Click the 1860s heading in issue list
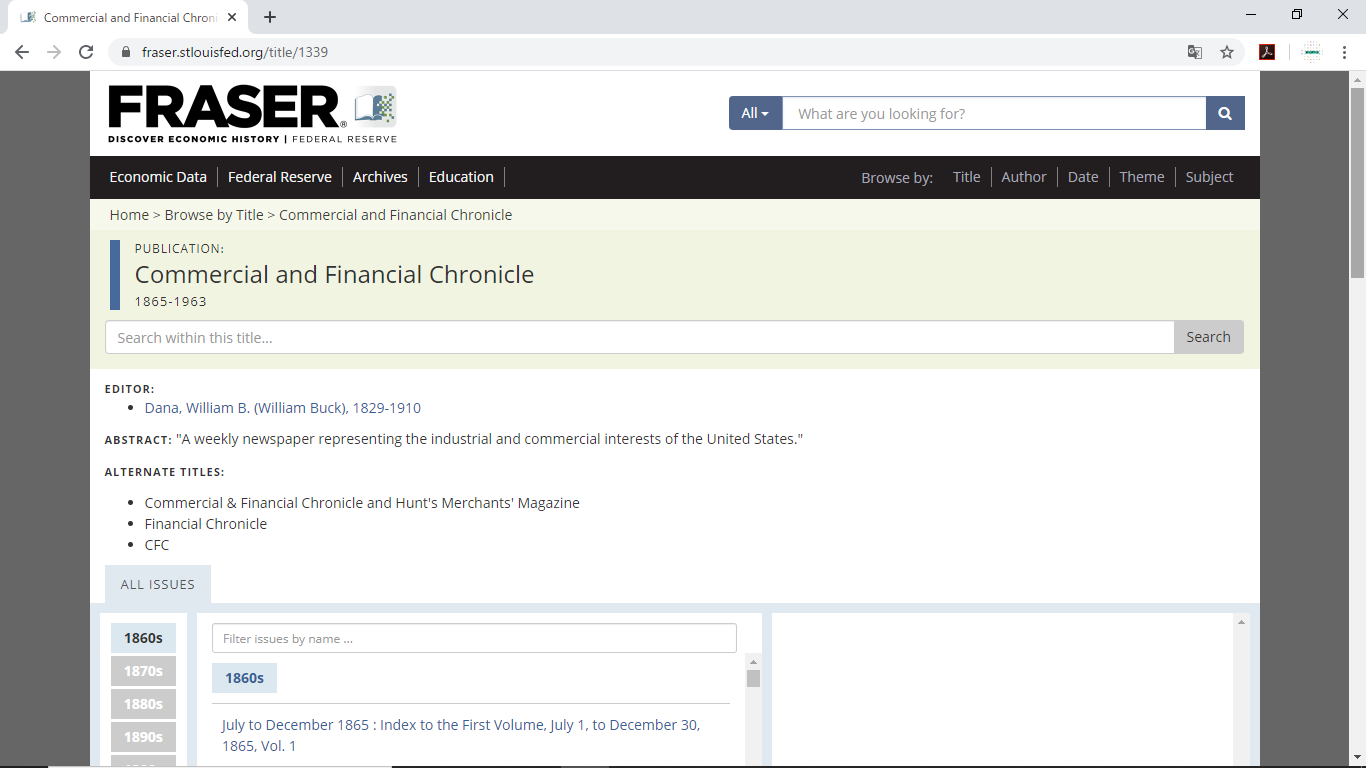The image size is (1366, 768). 244,678
